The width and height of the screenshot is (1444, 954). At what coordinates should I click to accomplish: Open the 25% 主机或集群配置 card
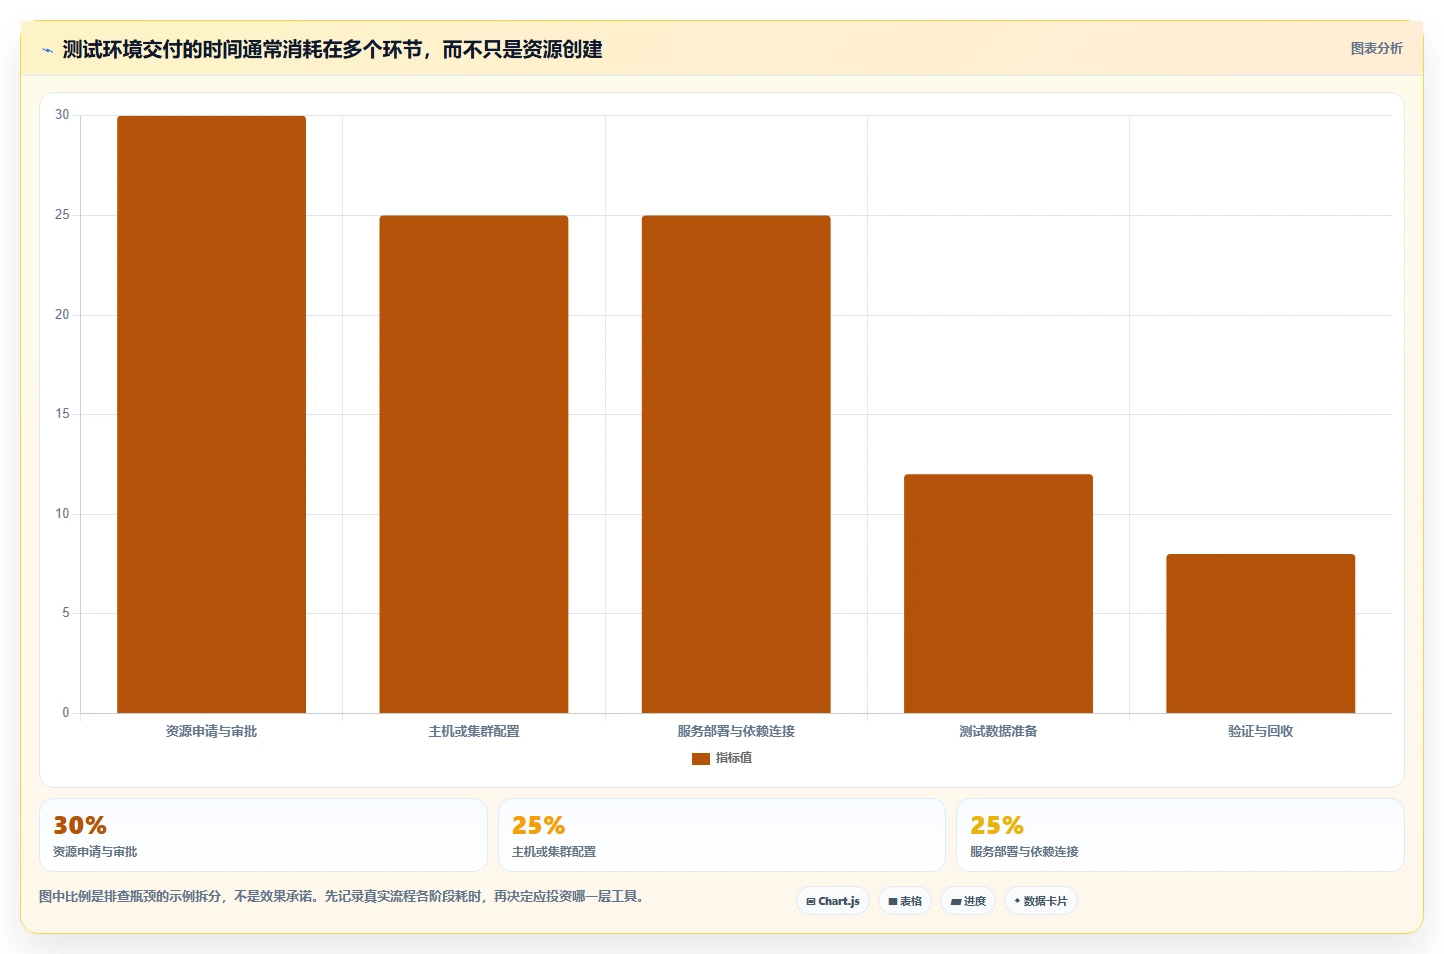pyautogui.click(x=722, y=835)
